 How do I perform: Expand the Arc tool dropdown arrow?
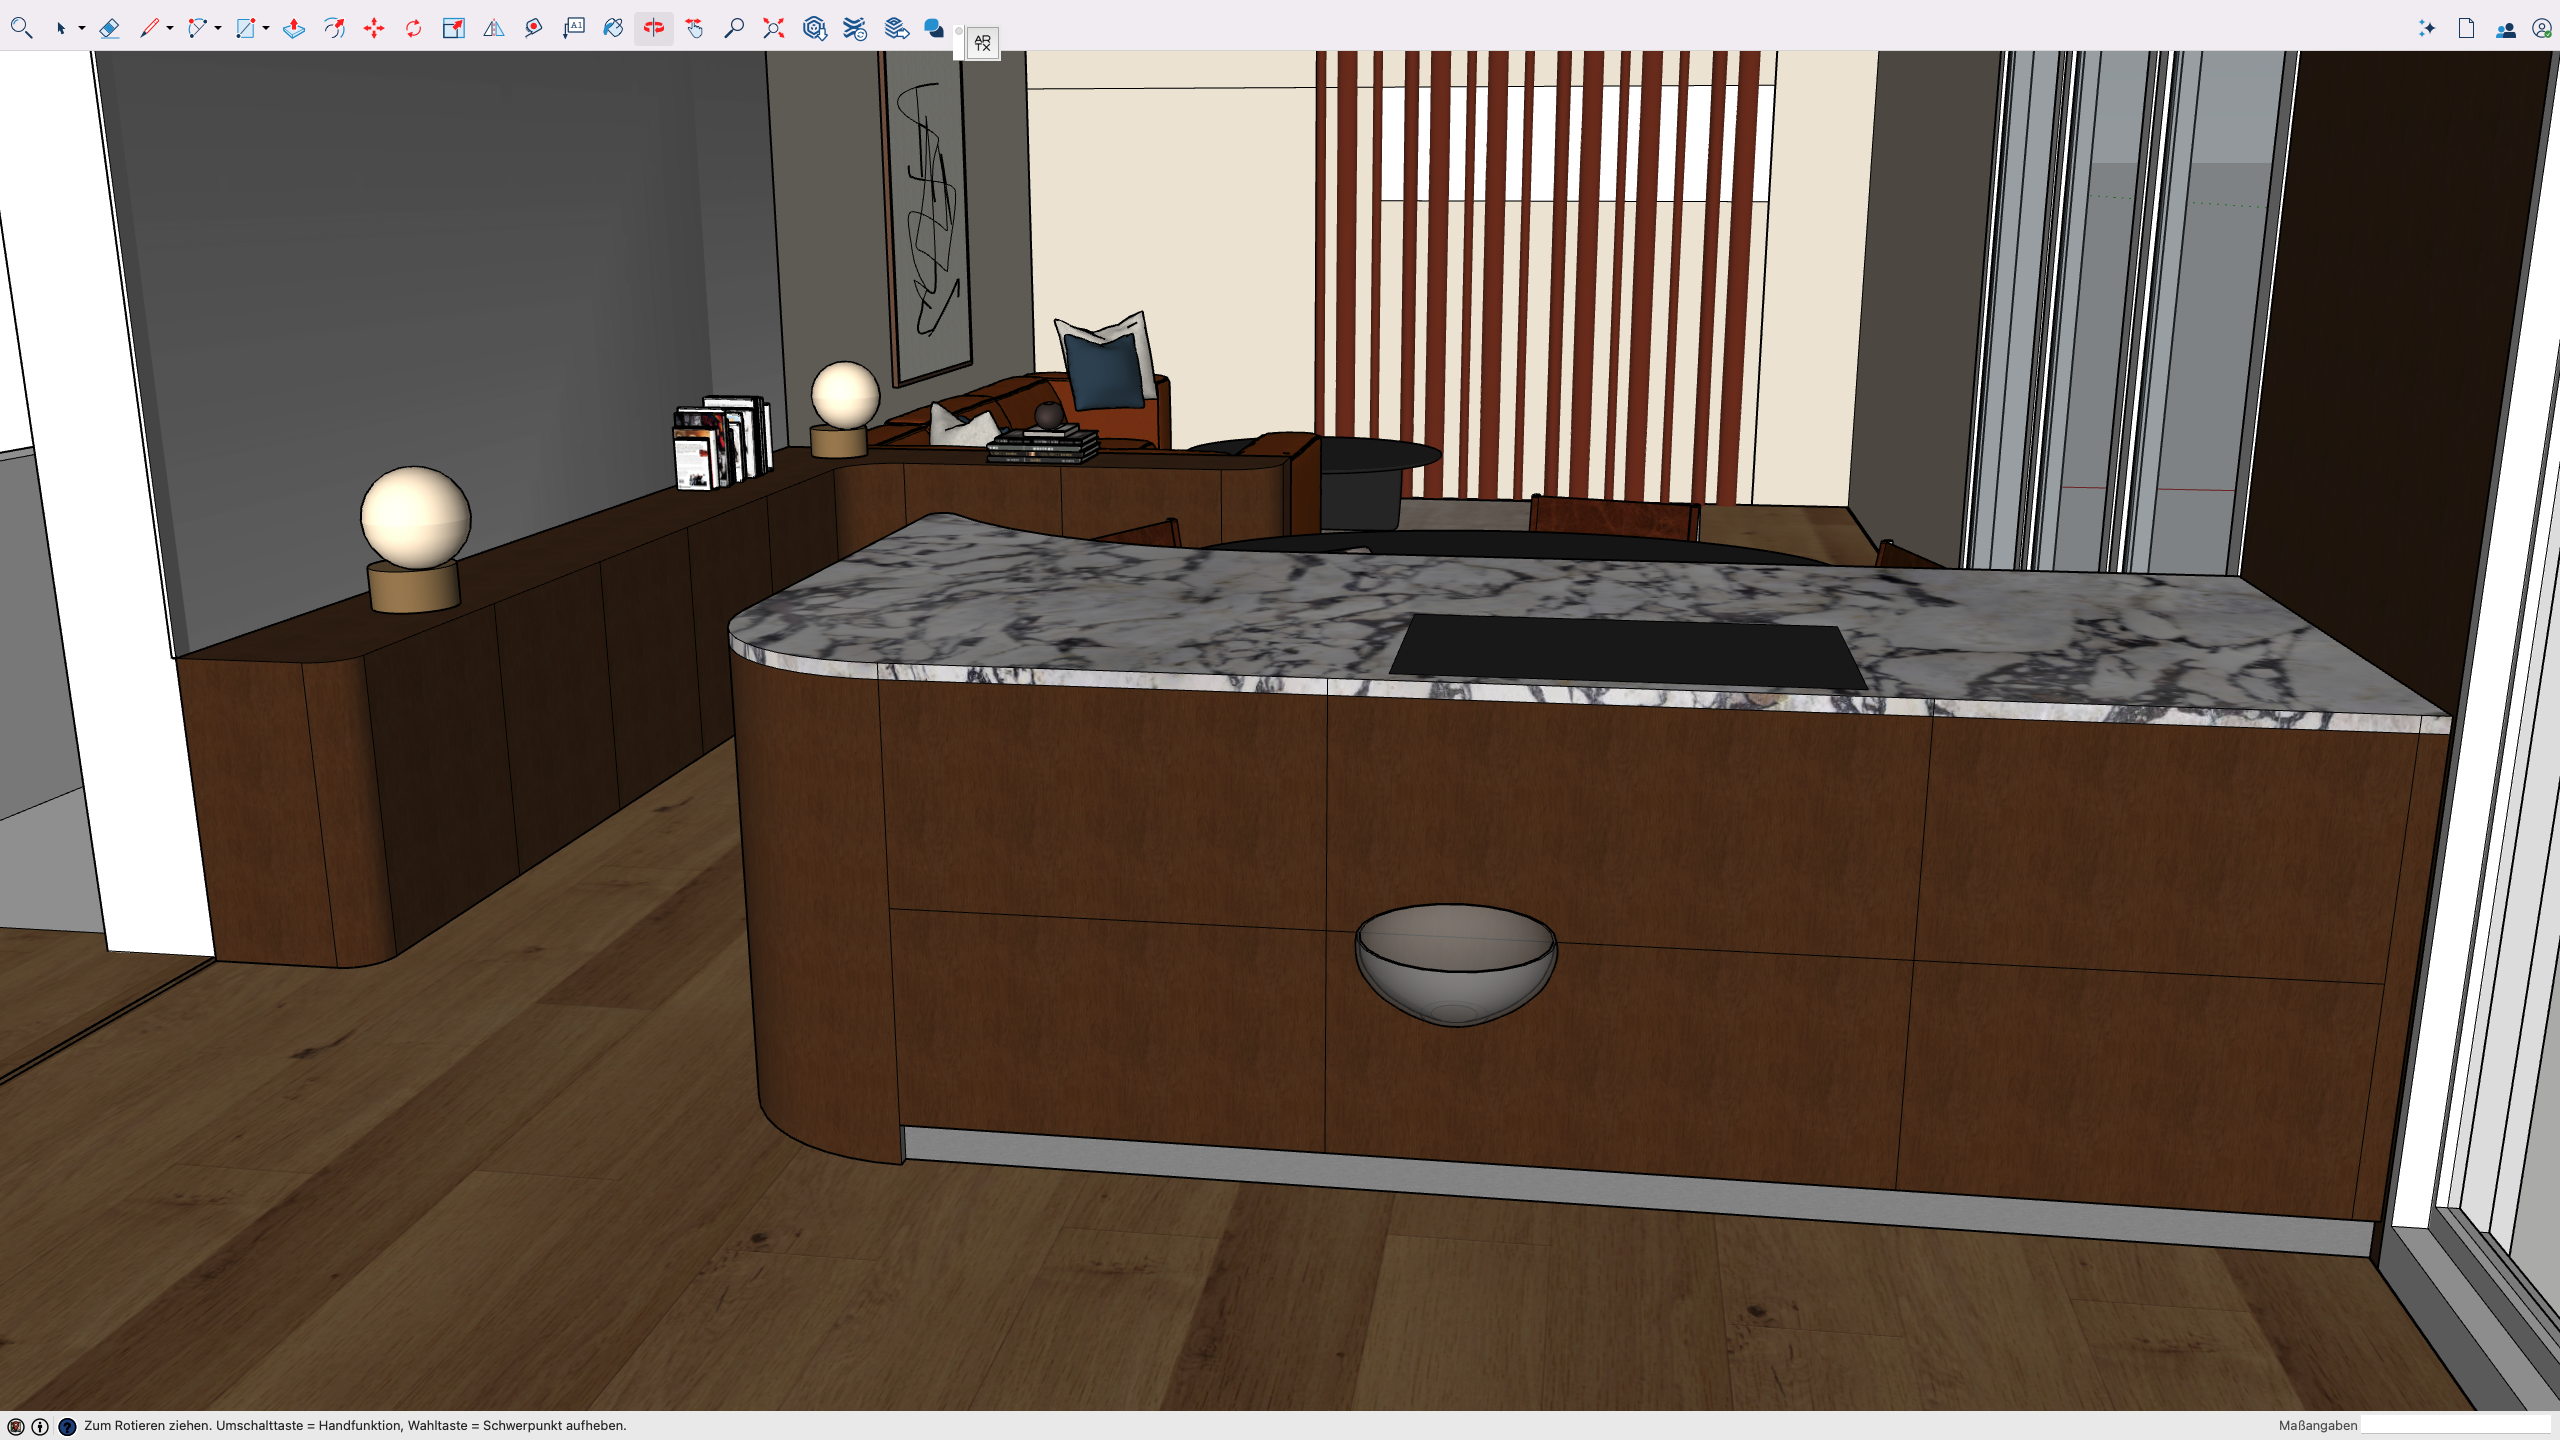click(x=218, y=28)
